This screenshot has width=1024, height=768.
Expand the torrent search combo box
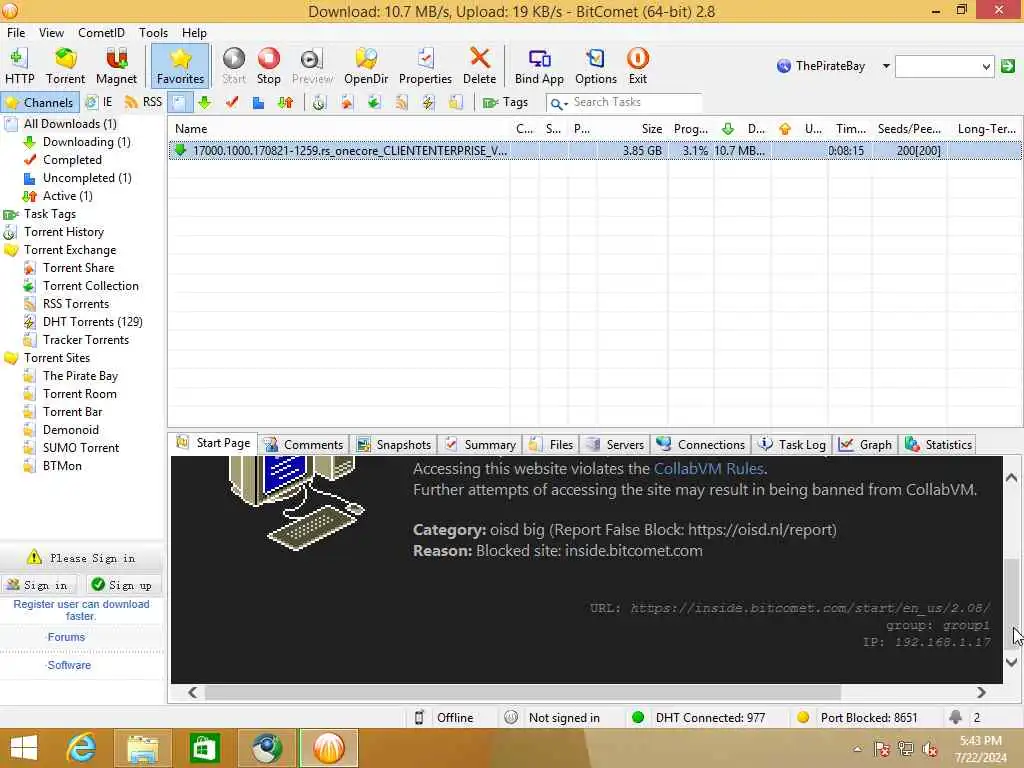[986, 66]
